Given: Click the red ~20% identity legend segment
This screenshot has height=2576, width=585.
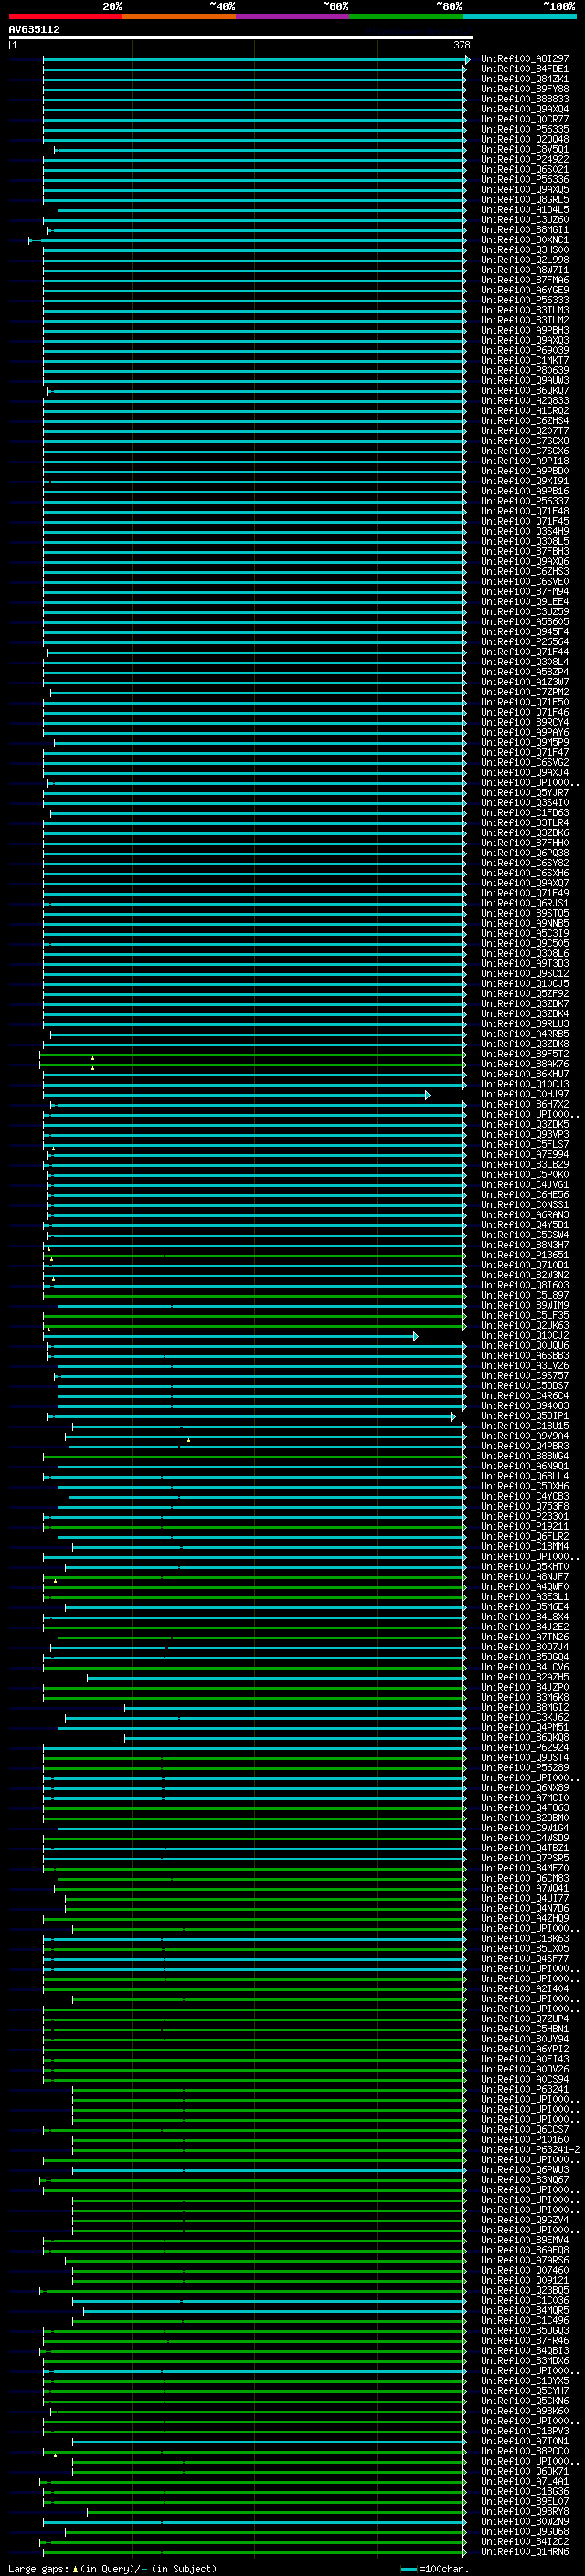Looking at the screenshot, I should 65,16.
